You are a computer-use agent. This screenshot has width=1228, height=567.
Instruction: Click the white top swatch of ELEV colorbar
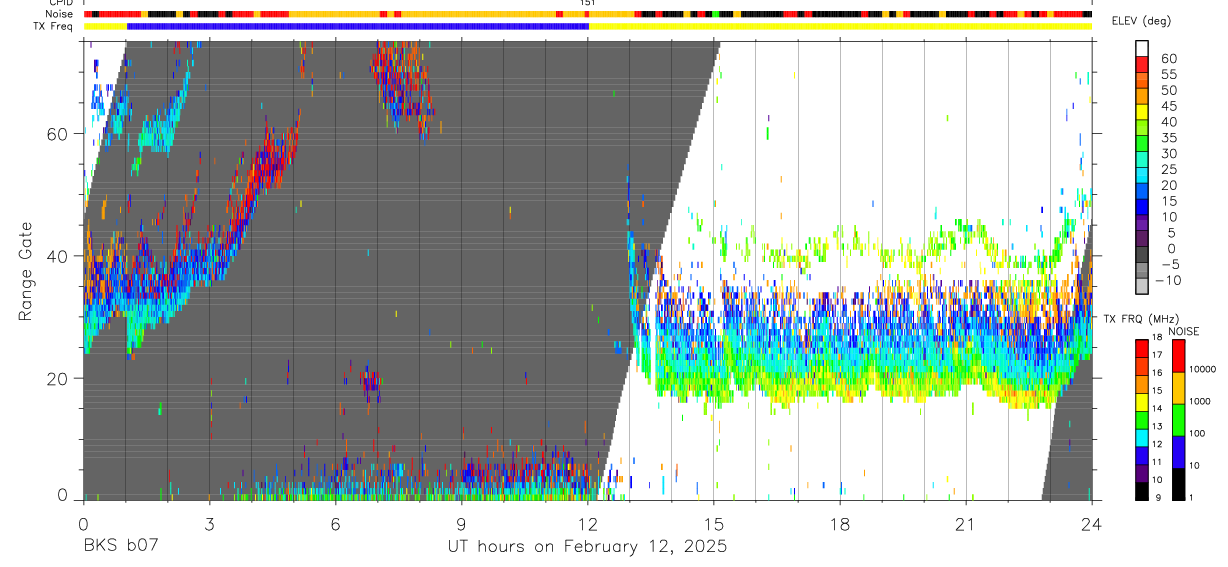[x=1142, y=50]
